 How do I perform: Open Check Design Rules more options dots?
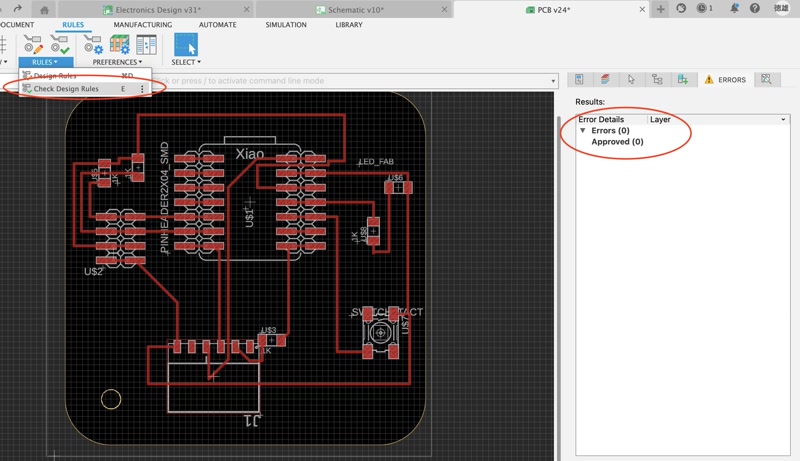[x=142, y=89]
